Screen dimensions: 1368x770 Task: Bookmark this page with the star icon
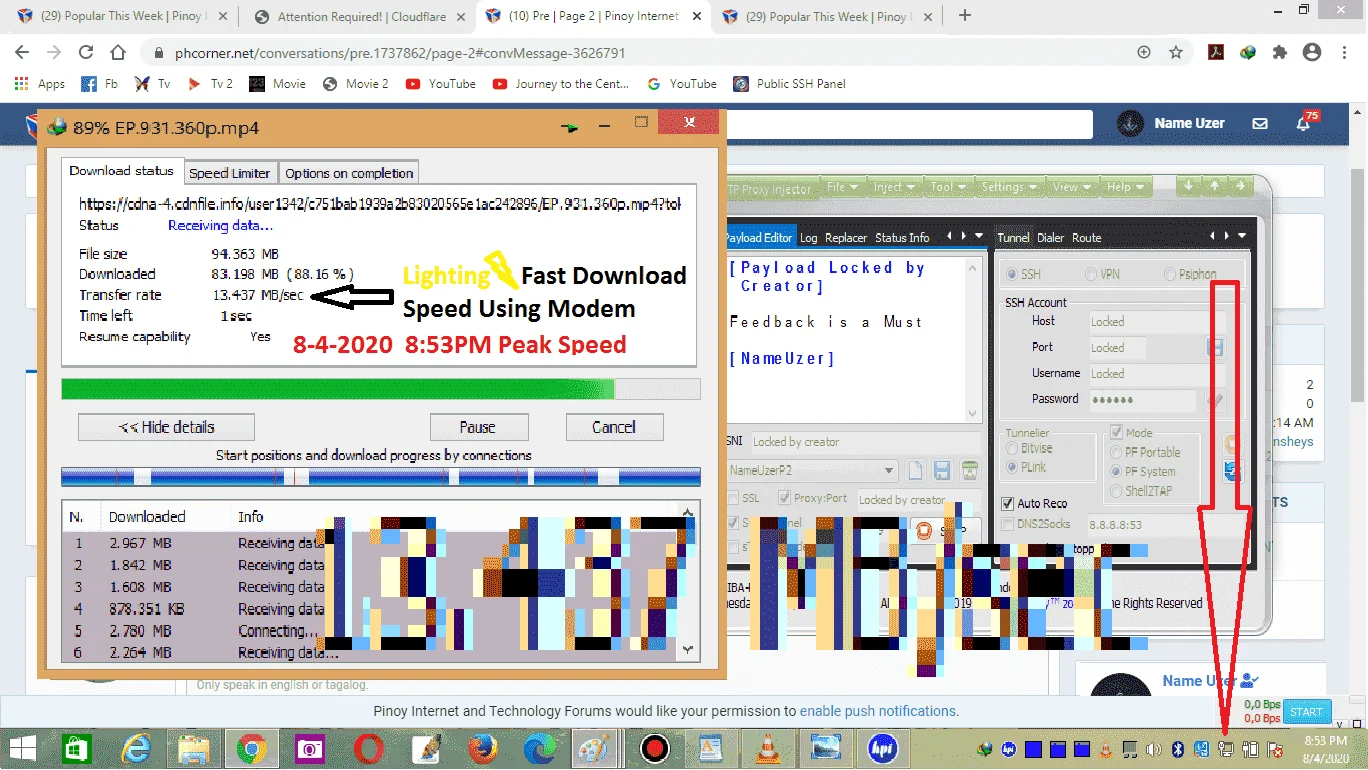pyautogui.click(x=1176, y=52)
